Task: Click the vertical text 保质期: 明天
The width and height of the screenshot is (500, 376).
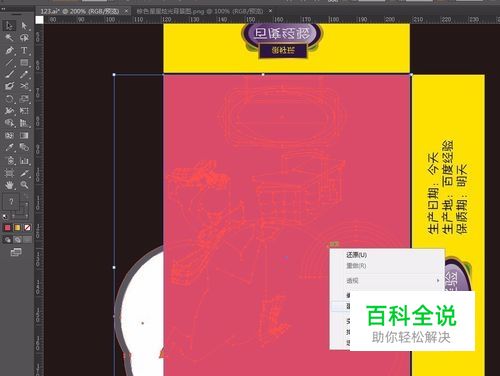Action: (462, 198)
